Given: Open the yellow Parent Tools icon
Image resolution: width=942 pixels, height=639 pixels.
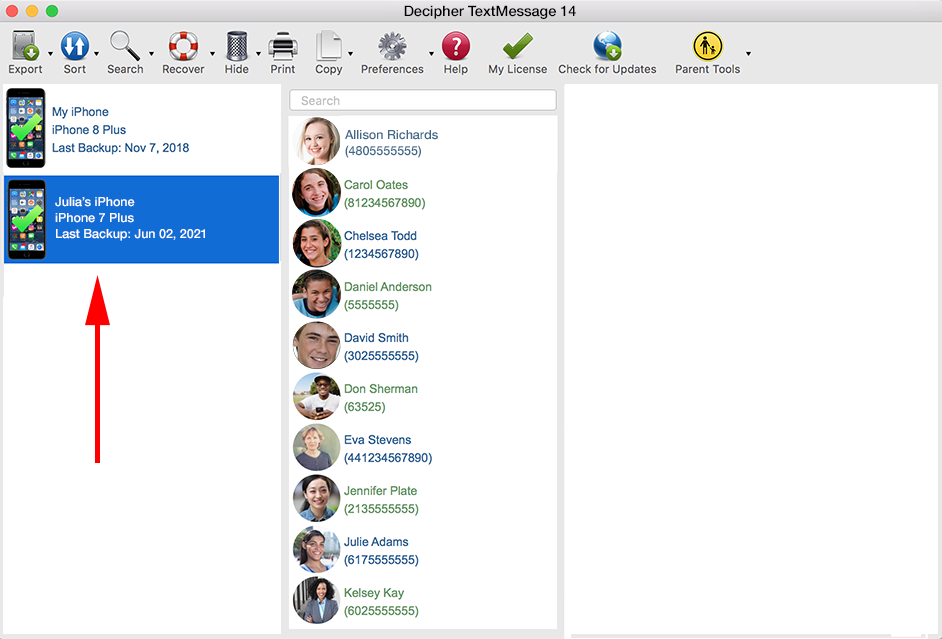Looking at the screenshot, I should pyautogui.click(x=707, y=46).
